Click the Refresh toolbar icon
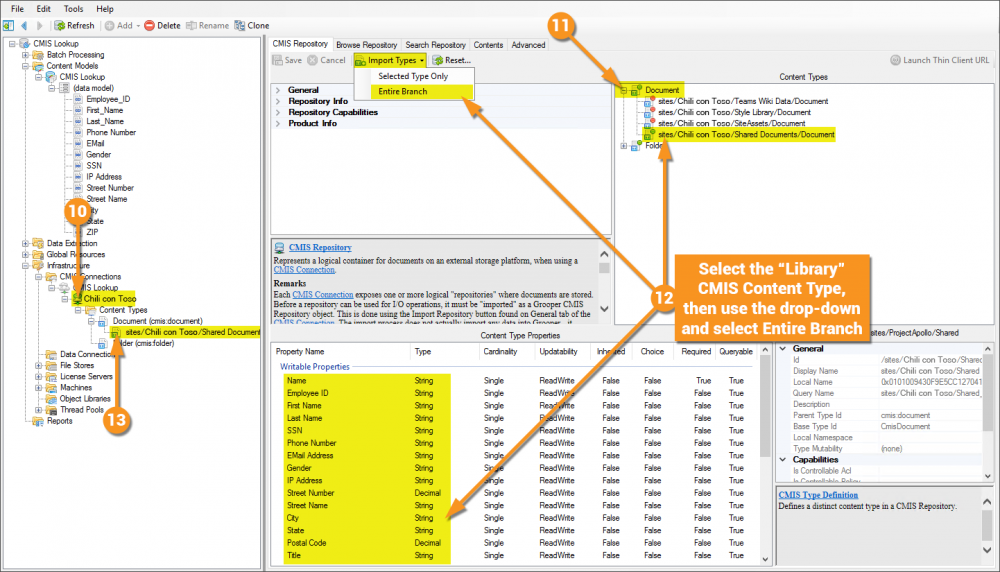This screenshot has height=572, width=1000. click(x=59, y=26)
